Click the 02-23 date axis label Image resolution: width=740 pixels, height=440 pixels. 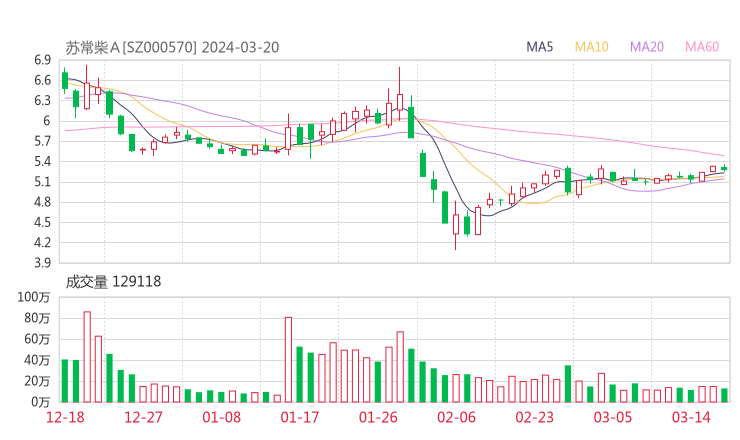(x=534, y=417)
